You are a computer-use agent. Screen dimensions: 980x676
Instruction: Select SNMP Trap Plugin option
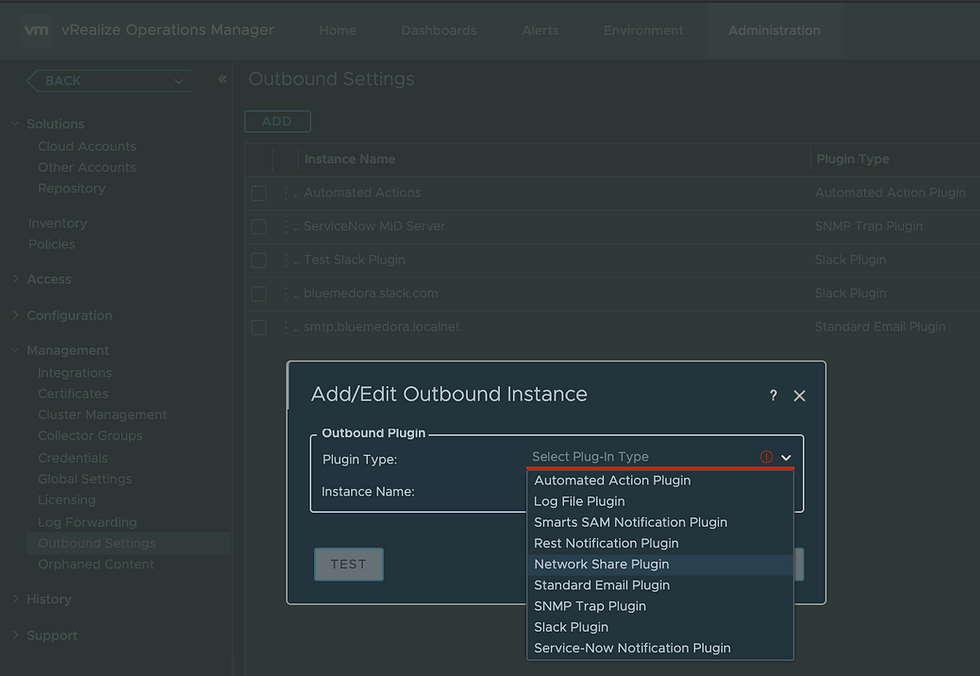661,606
